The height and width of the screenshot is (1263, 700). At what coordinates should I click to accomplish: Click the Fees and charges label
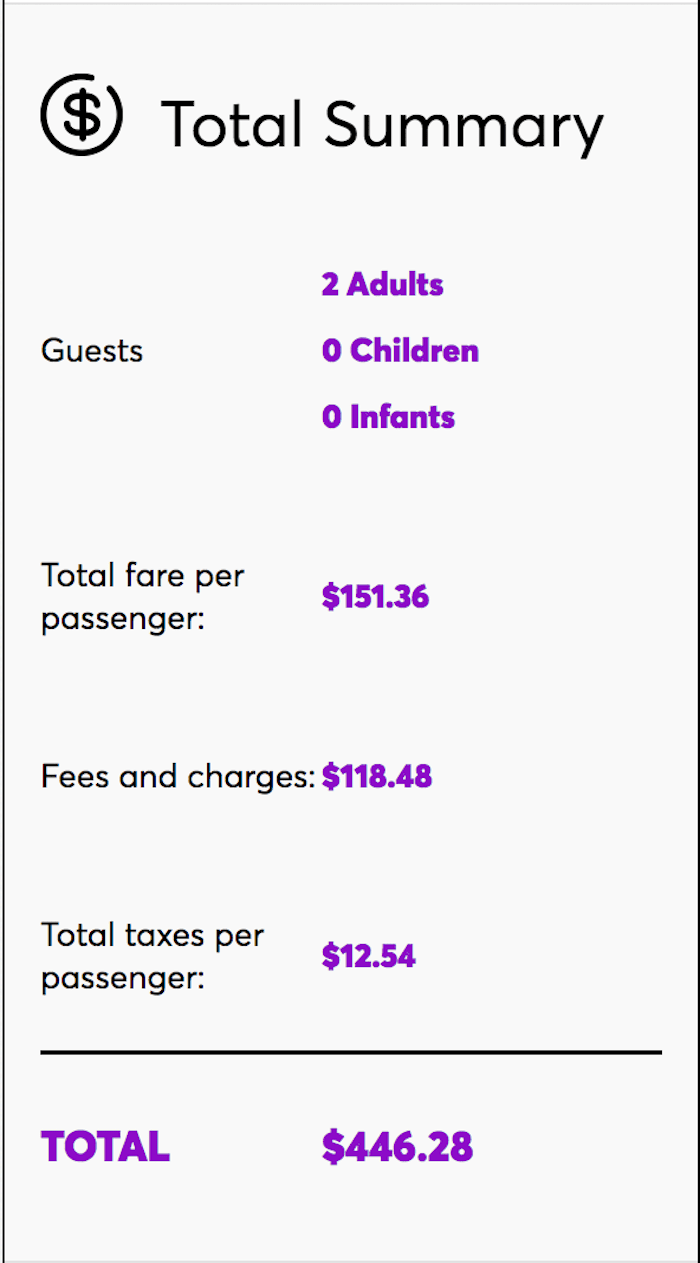[x=178, y=777]
